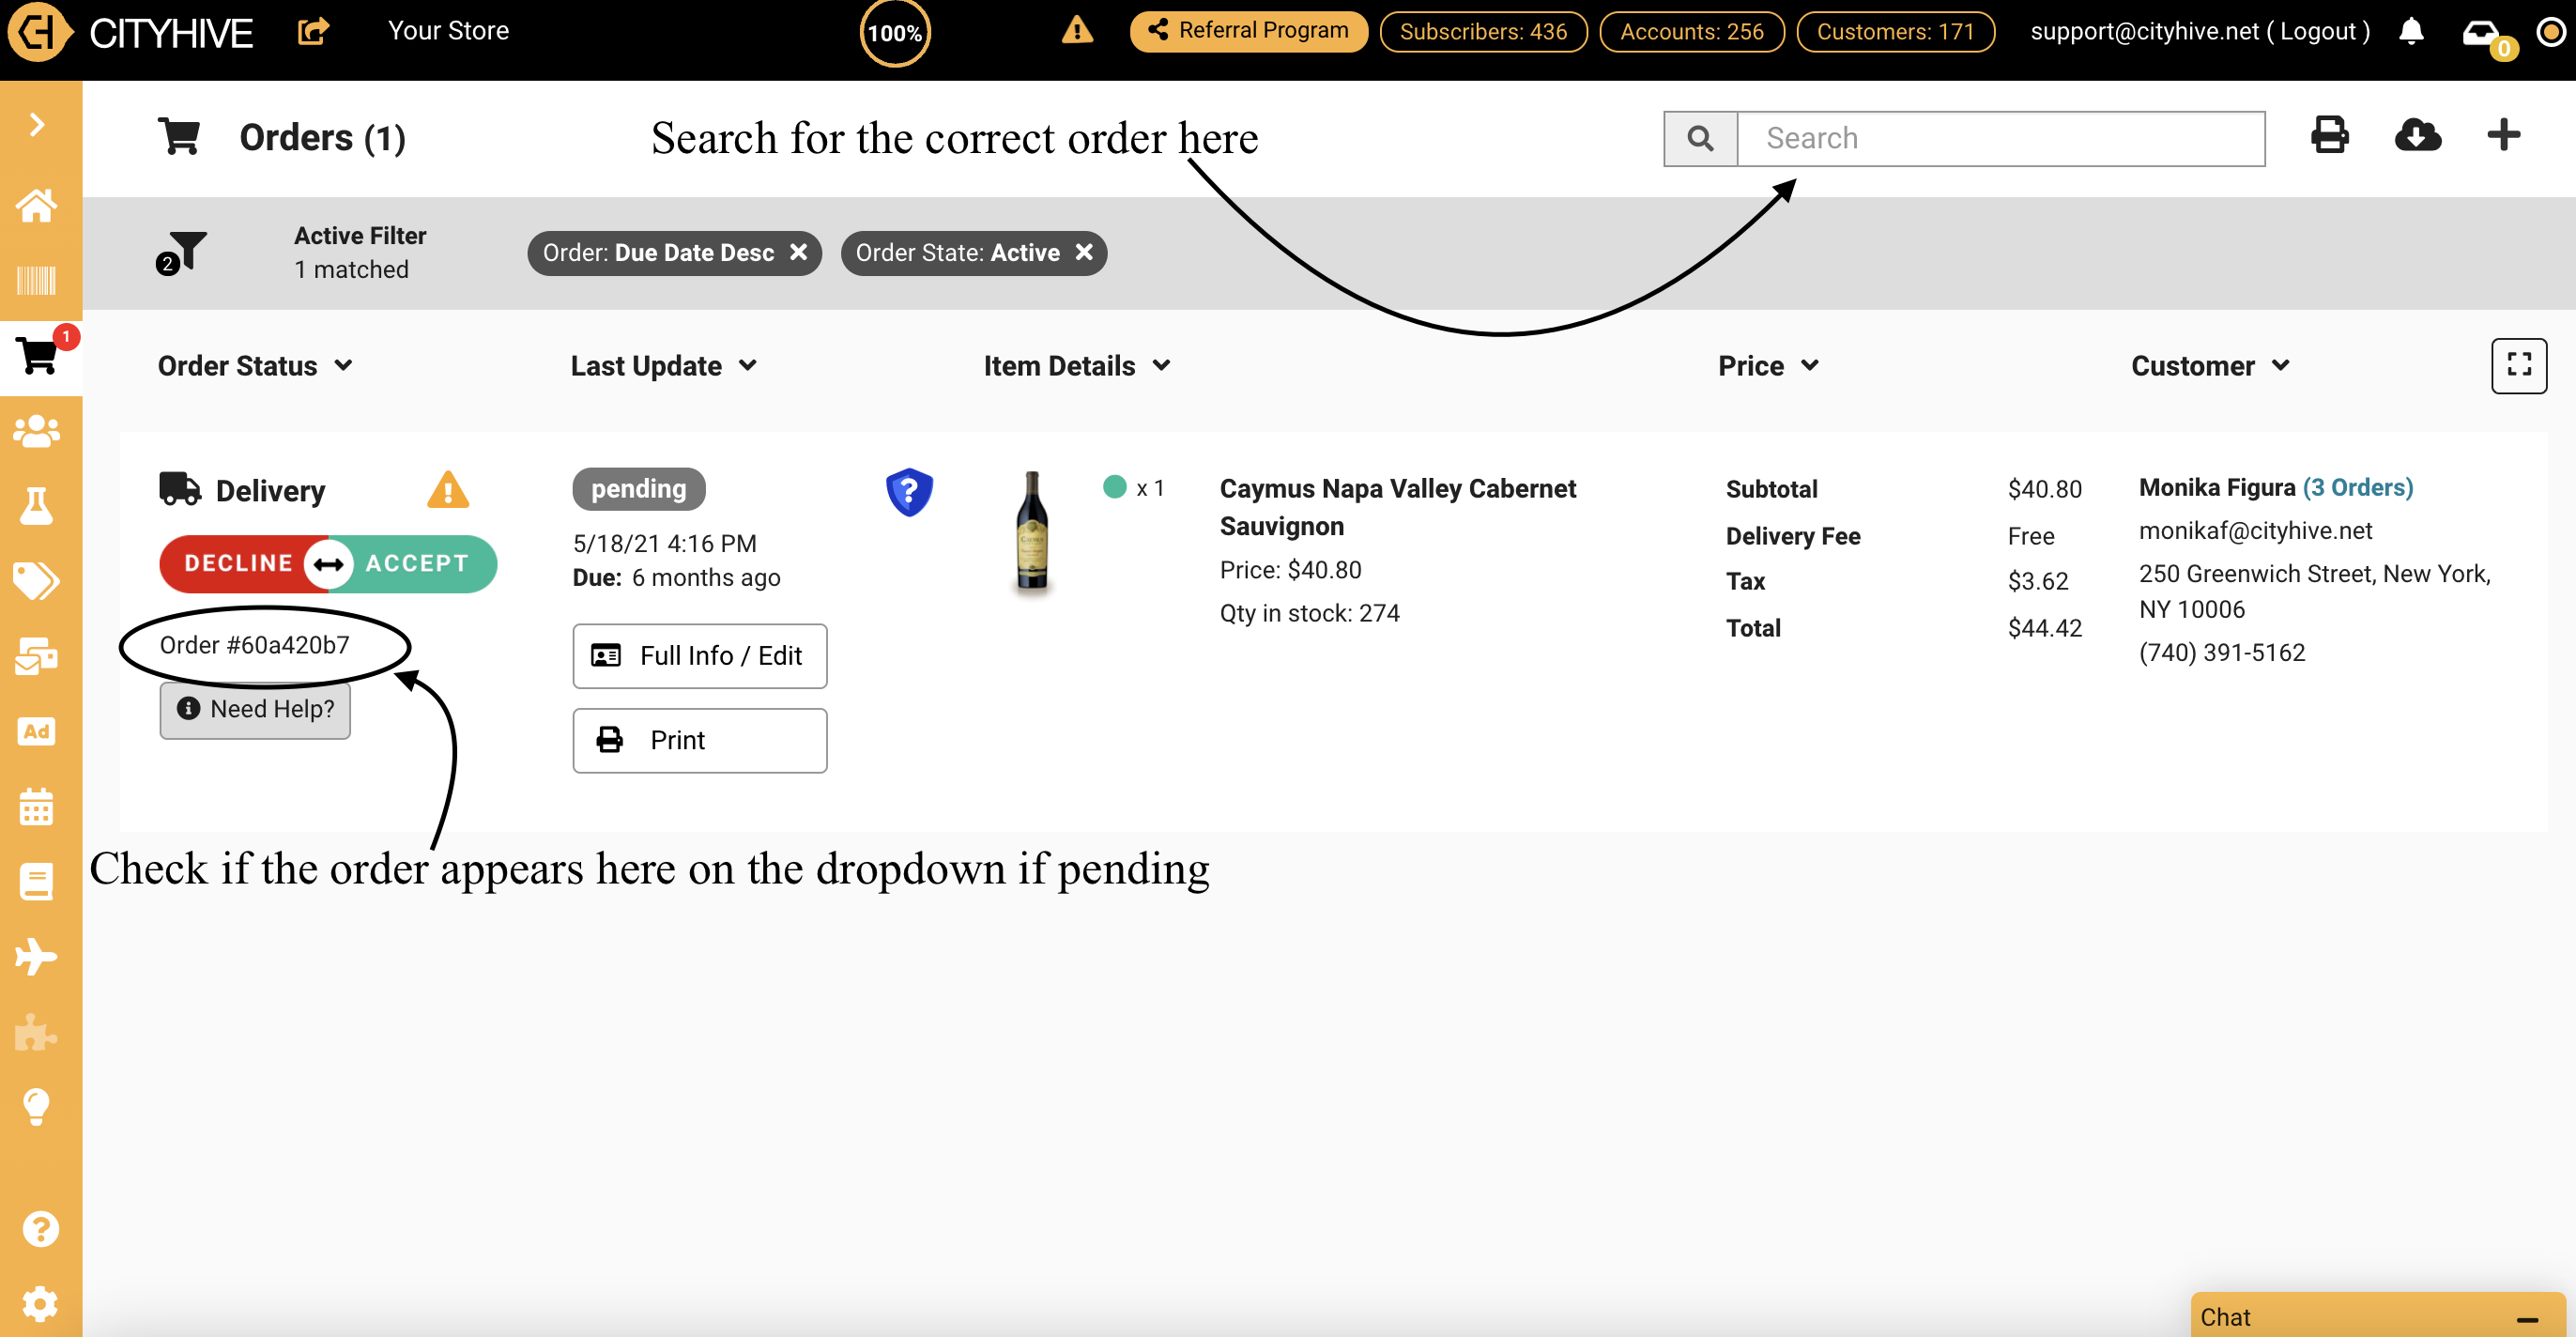This screenshot has width=2576, height=1337.
Task: Open the puzzle integrations section
Action: click(x=37, y=1032)
